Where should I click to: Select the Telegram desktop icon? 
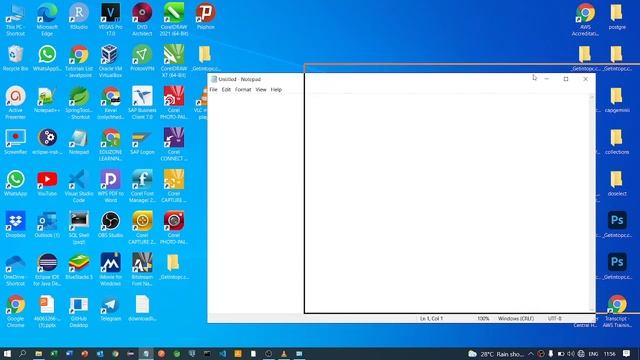point(111,308)
